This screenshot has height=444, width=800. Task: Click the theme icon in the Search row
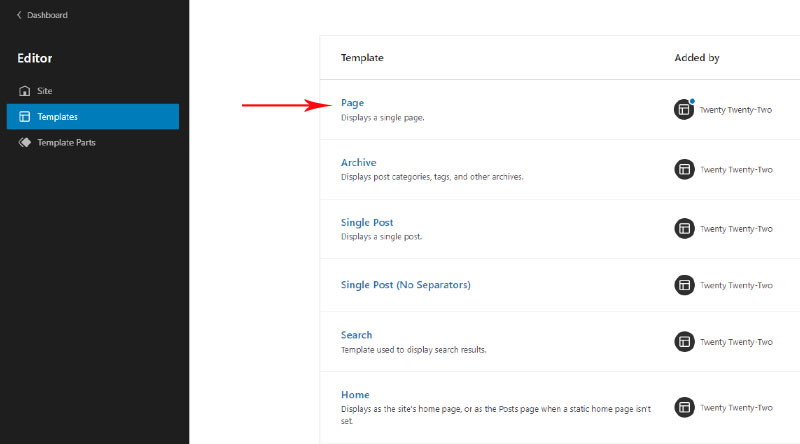tap(684, 341)
